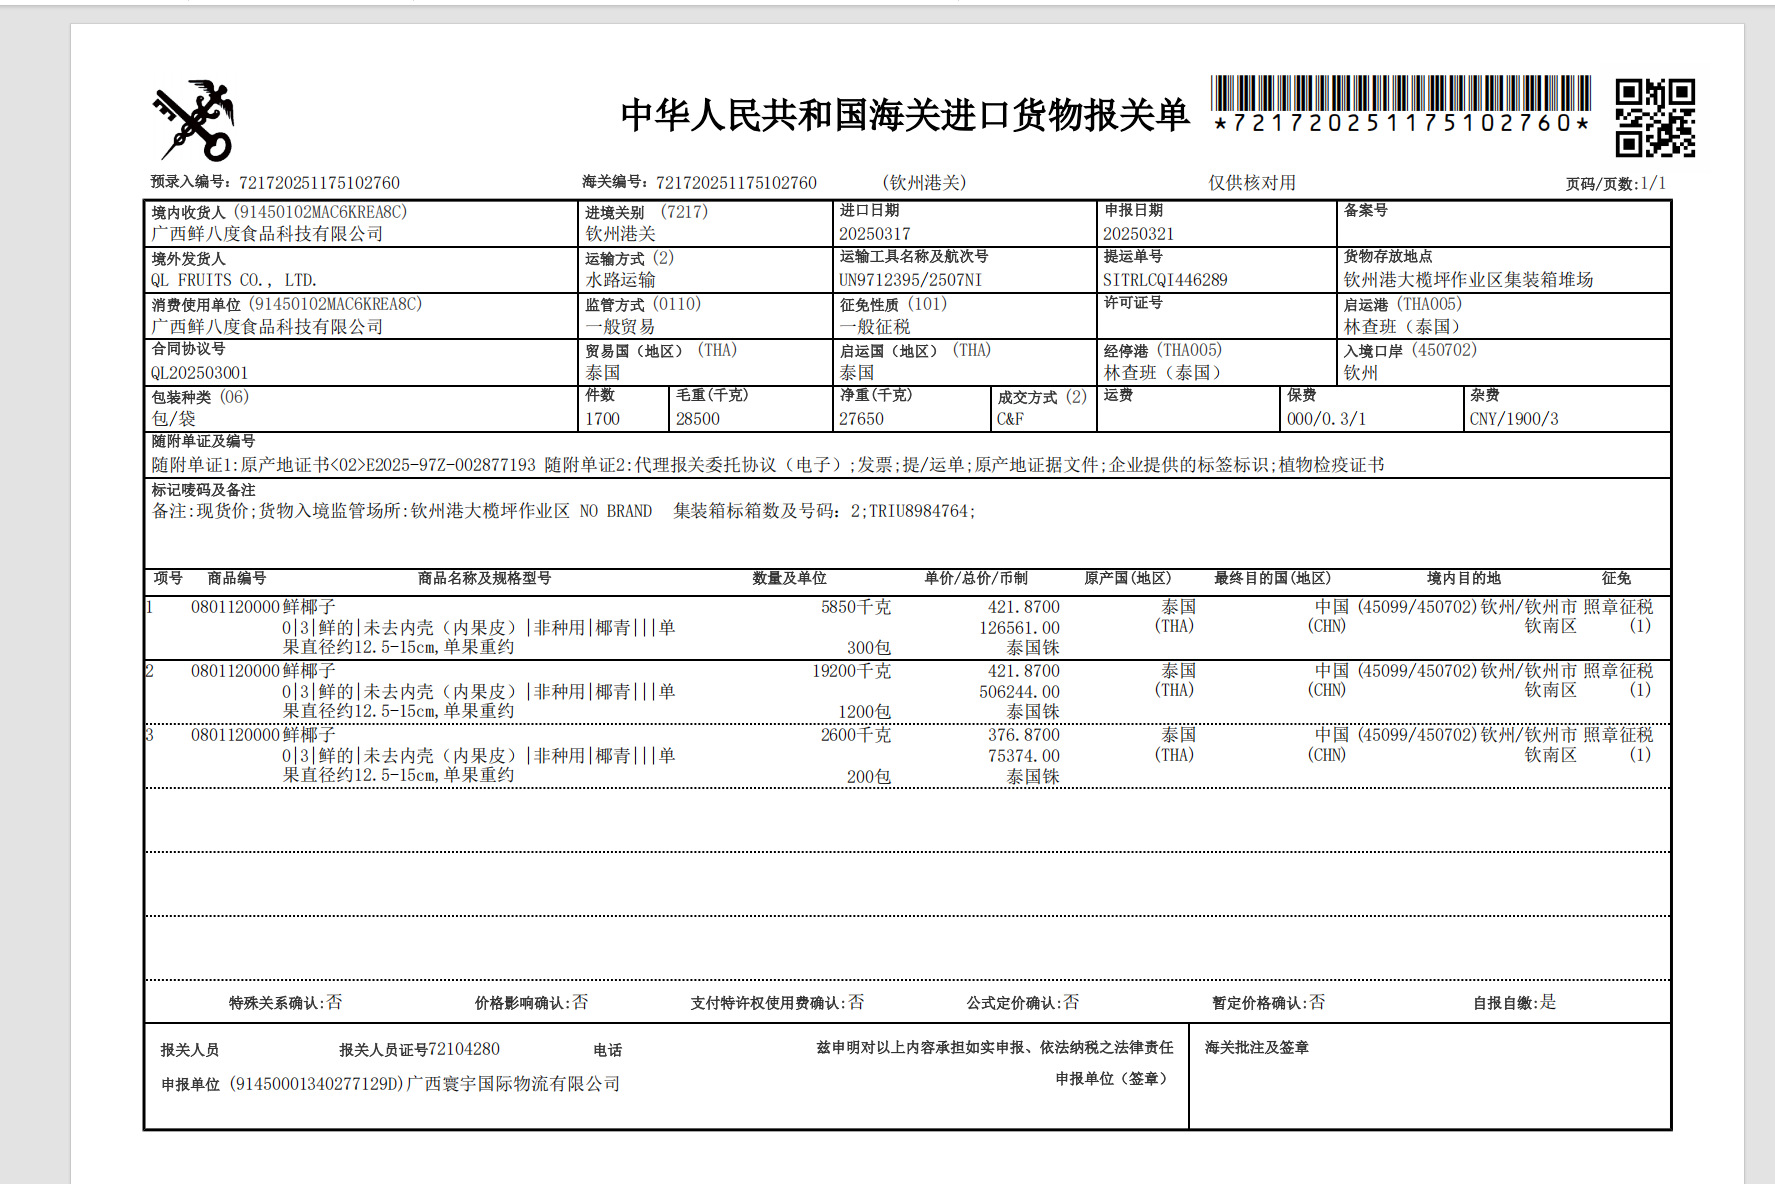Select item 2 total price 506244.00

click(x=1019, y=692)
